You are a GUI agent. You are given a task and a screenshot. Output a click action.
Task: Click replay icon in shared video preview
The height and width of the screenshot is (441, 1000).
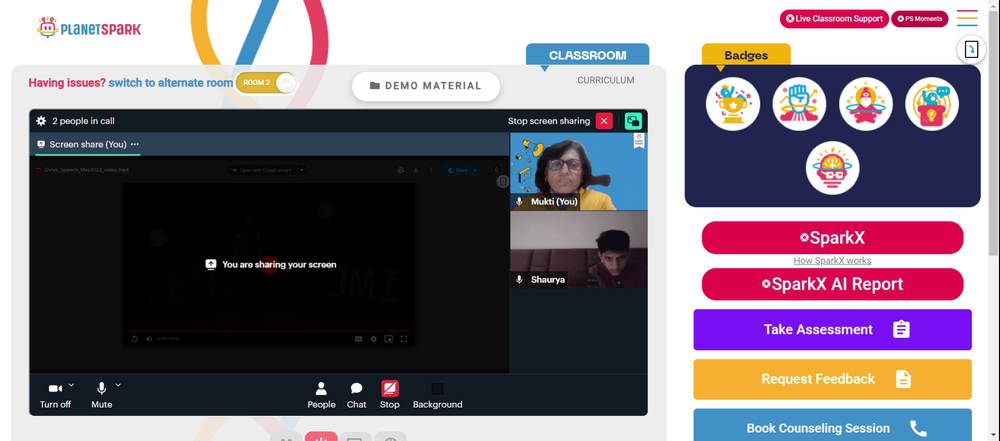click(x=135, y=339)
